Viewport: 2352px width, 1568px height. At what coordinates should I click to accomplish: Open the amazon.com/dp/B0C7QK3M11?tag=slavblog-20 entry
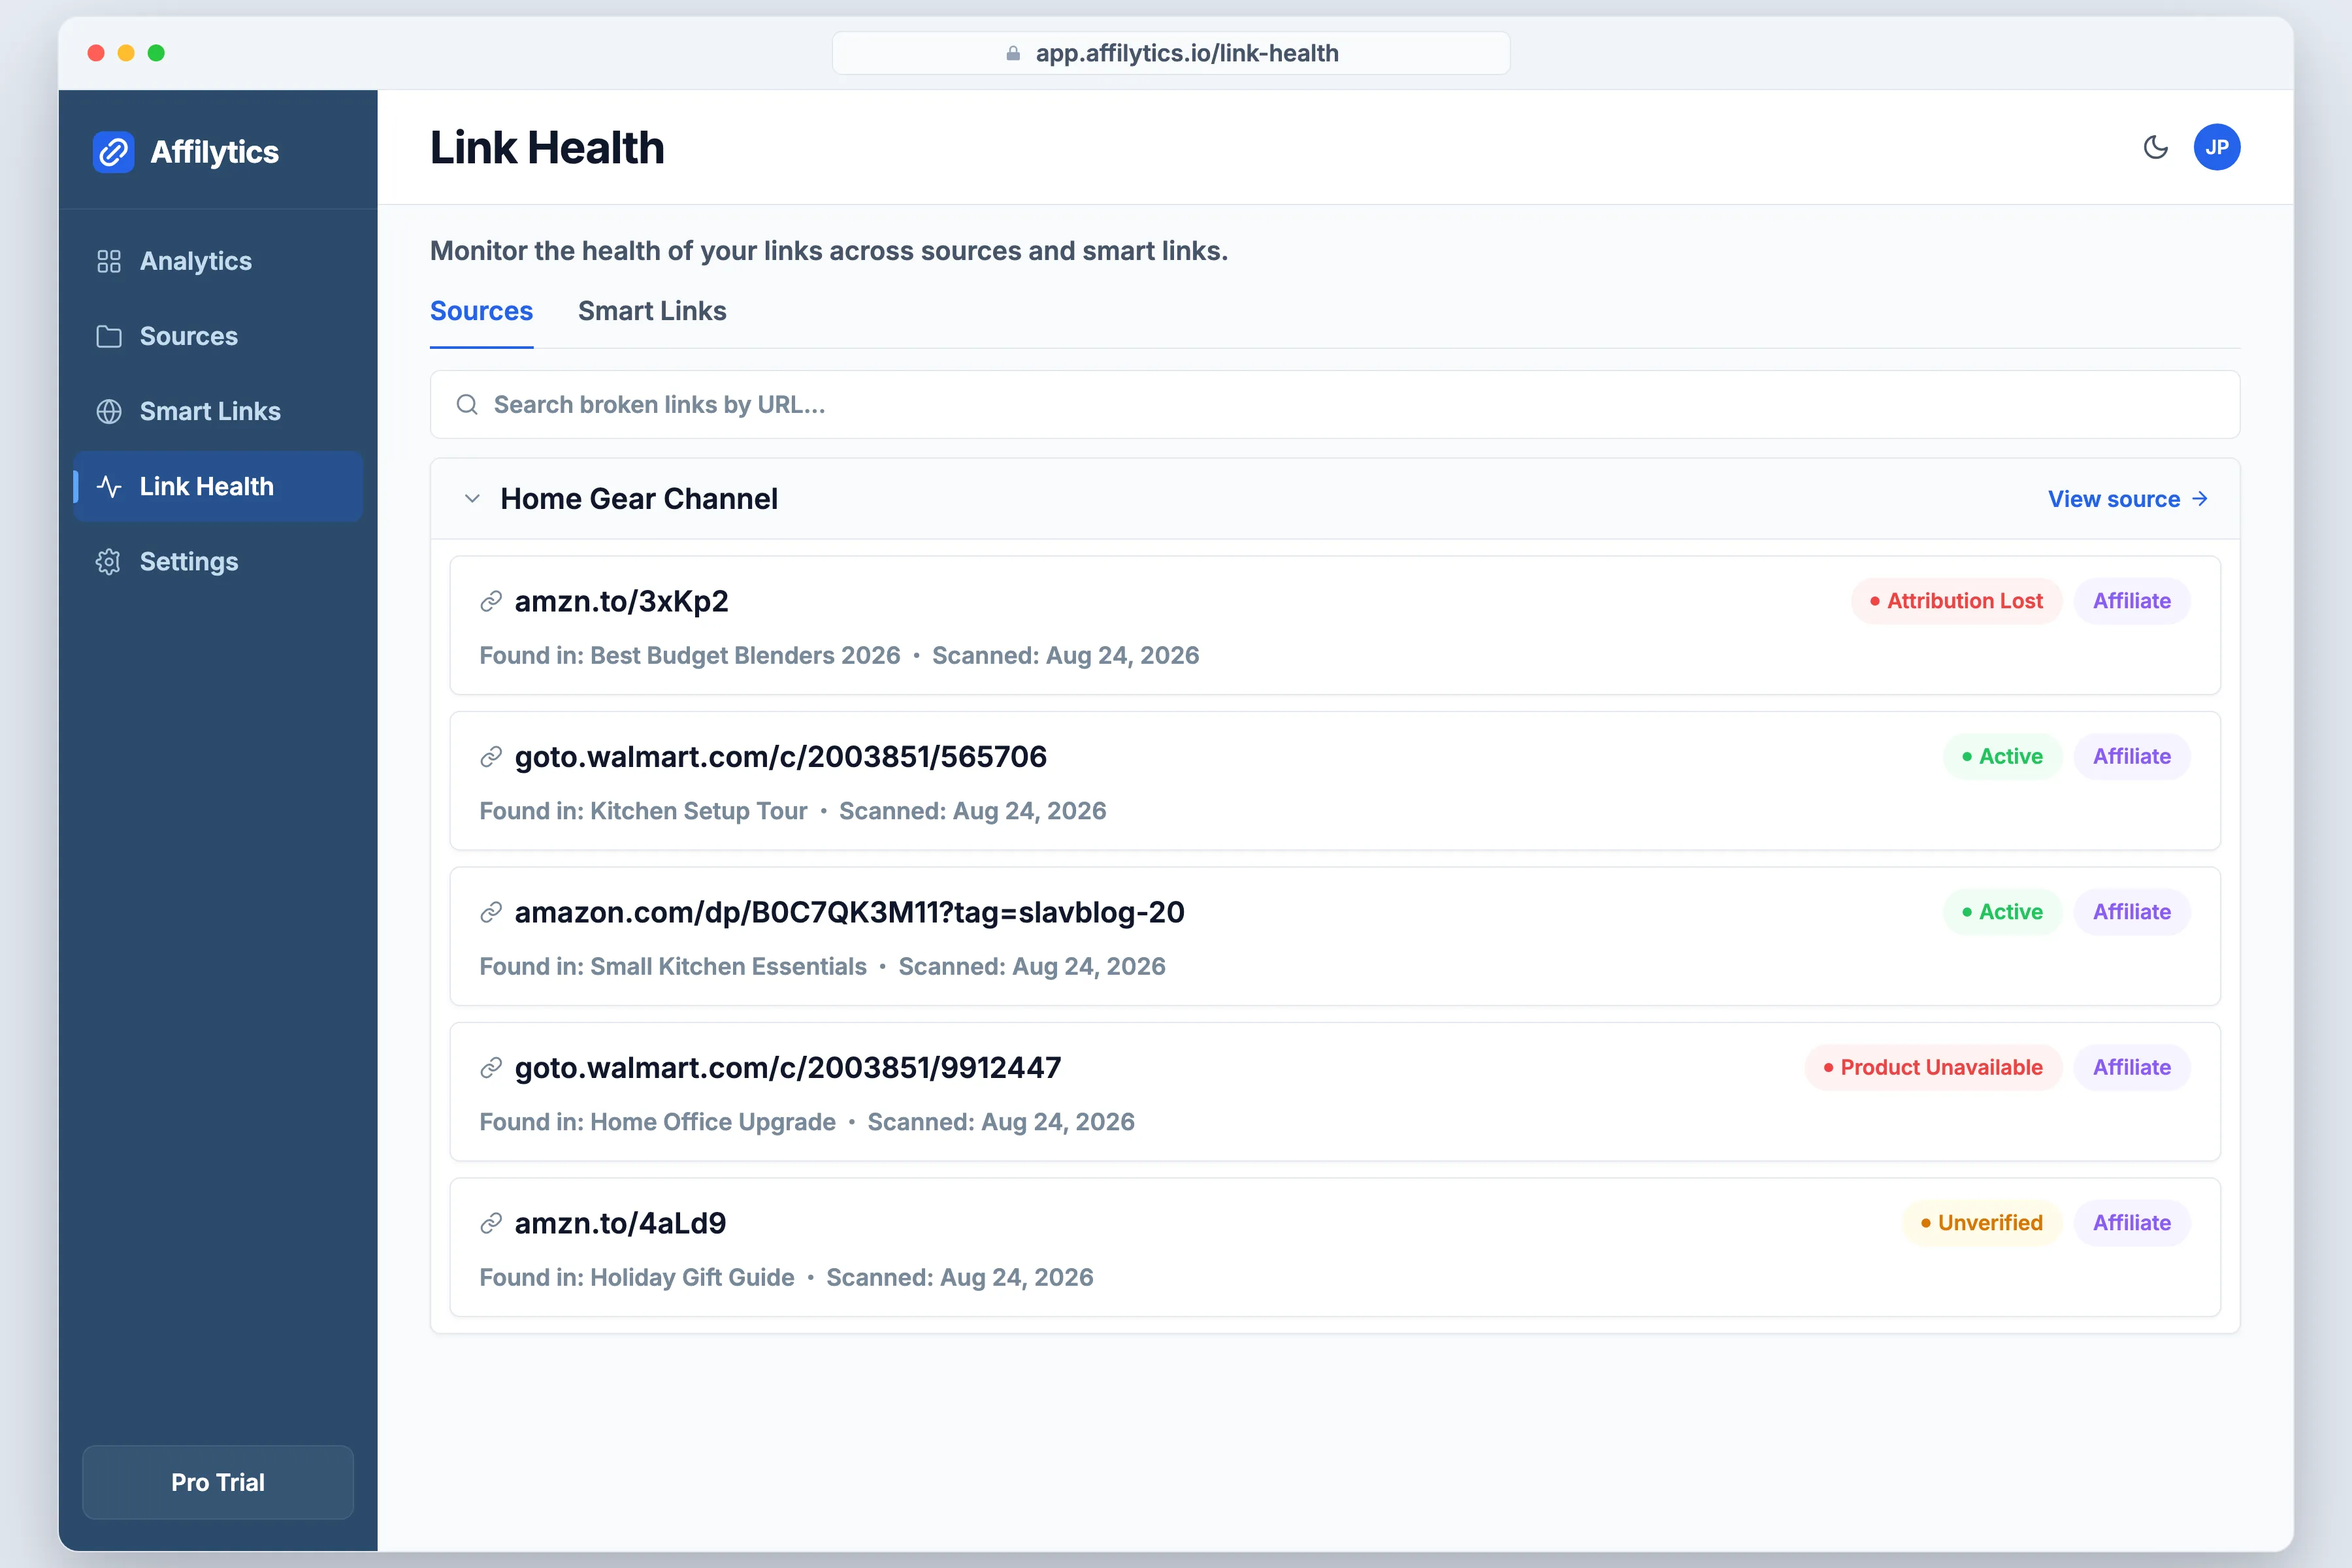tap(1334, 936)
